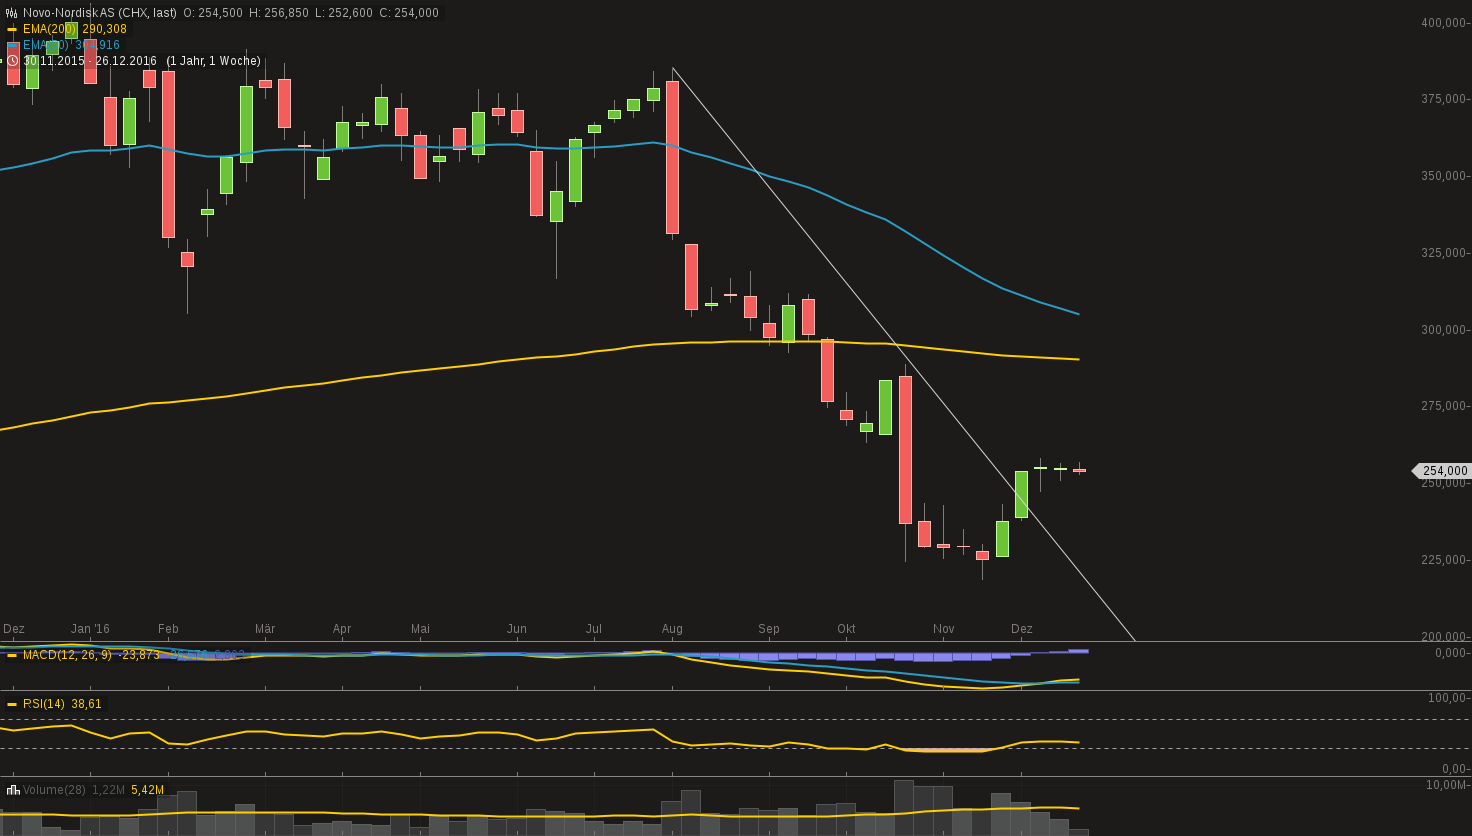
Task: Click the blue EMA(50) legend marker
Action: [12, 45]
